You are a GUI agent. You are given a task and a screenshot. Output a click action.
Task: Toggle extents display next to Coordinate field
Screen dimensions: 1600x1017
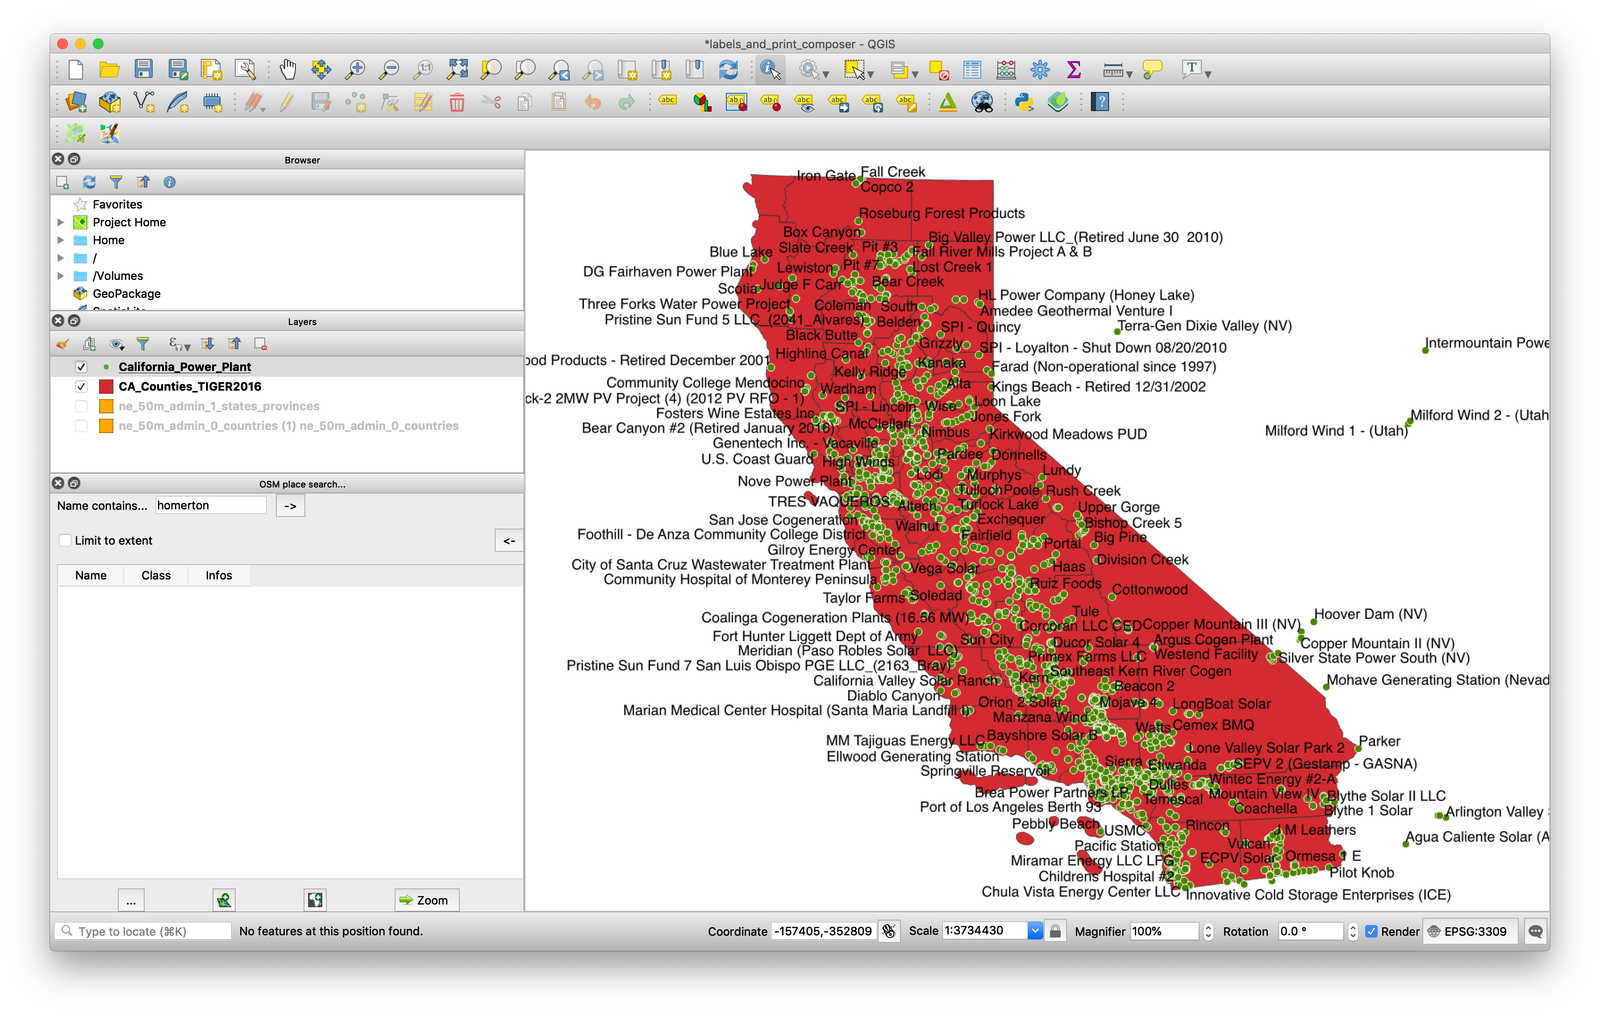[x=888, y=931]
